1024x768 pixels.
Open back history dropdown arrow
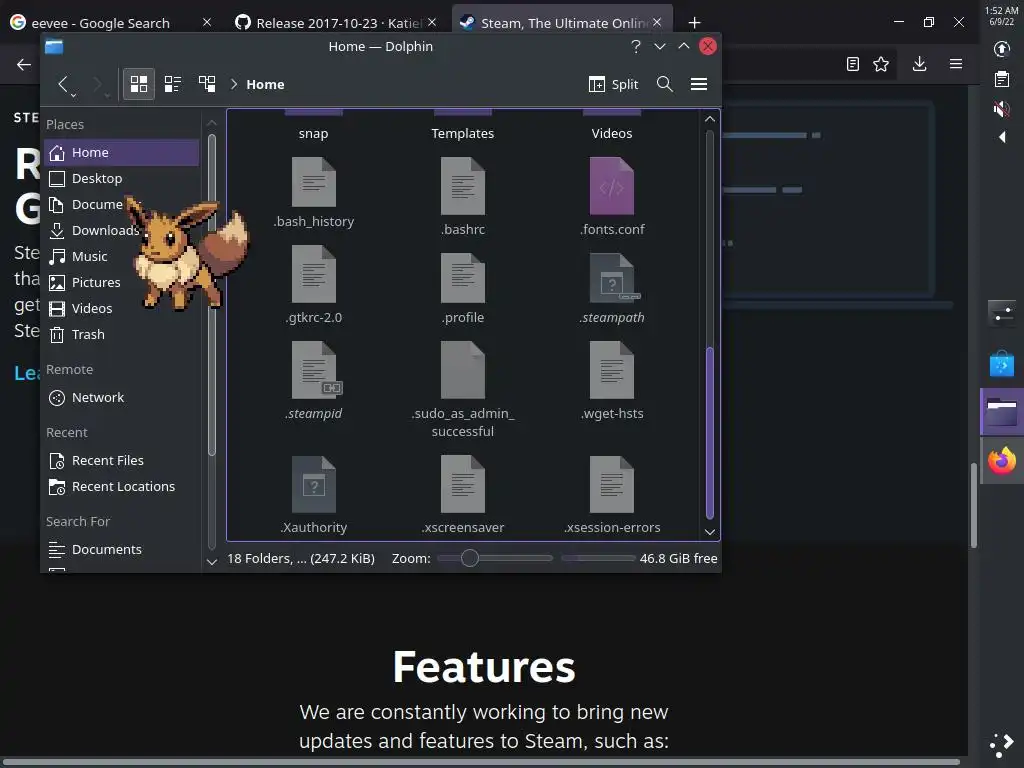tap(74, 95)
